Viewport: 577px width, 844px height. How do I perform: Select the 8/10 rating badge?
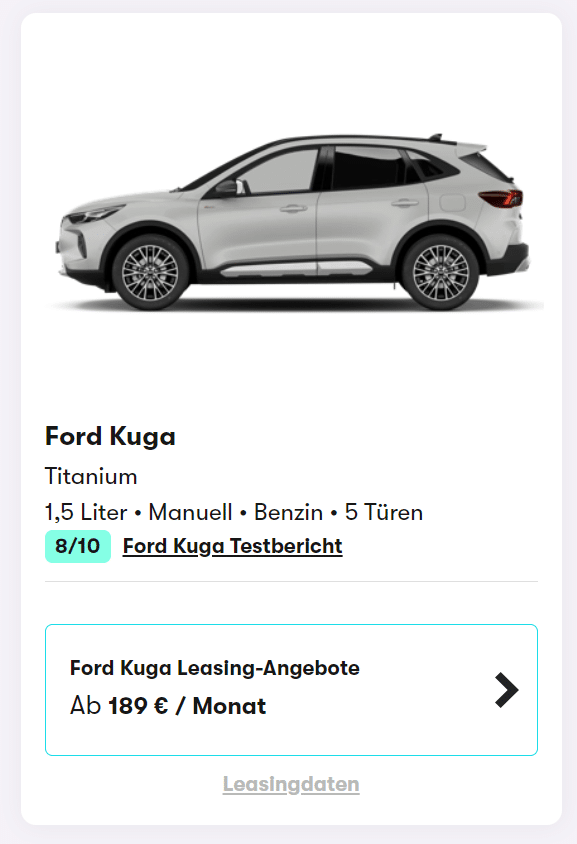[78, 546]
